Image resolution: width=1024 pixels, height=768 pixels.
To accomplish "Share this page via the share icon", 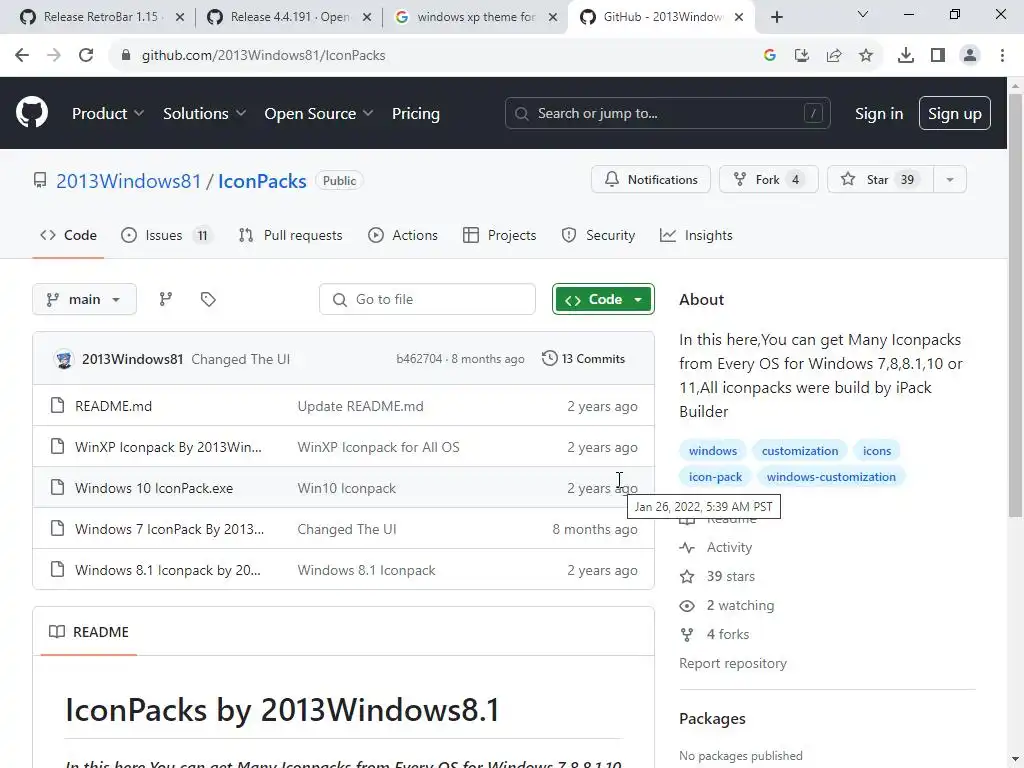I will click(x=834, y=56).
